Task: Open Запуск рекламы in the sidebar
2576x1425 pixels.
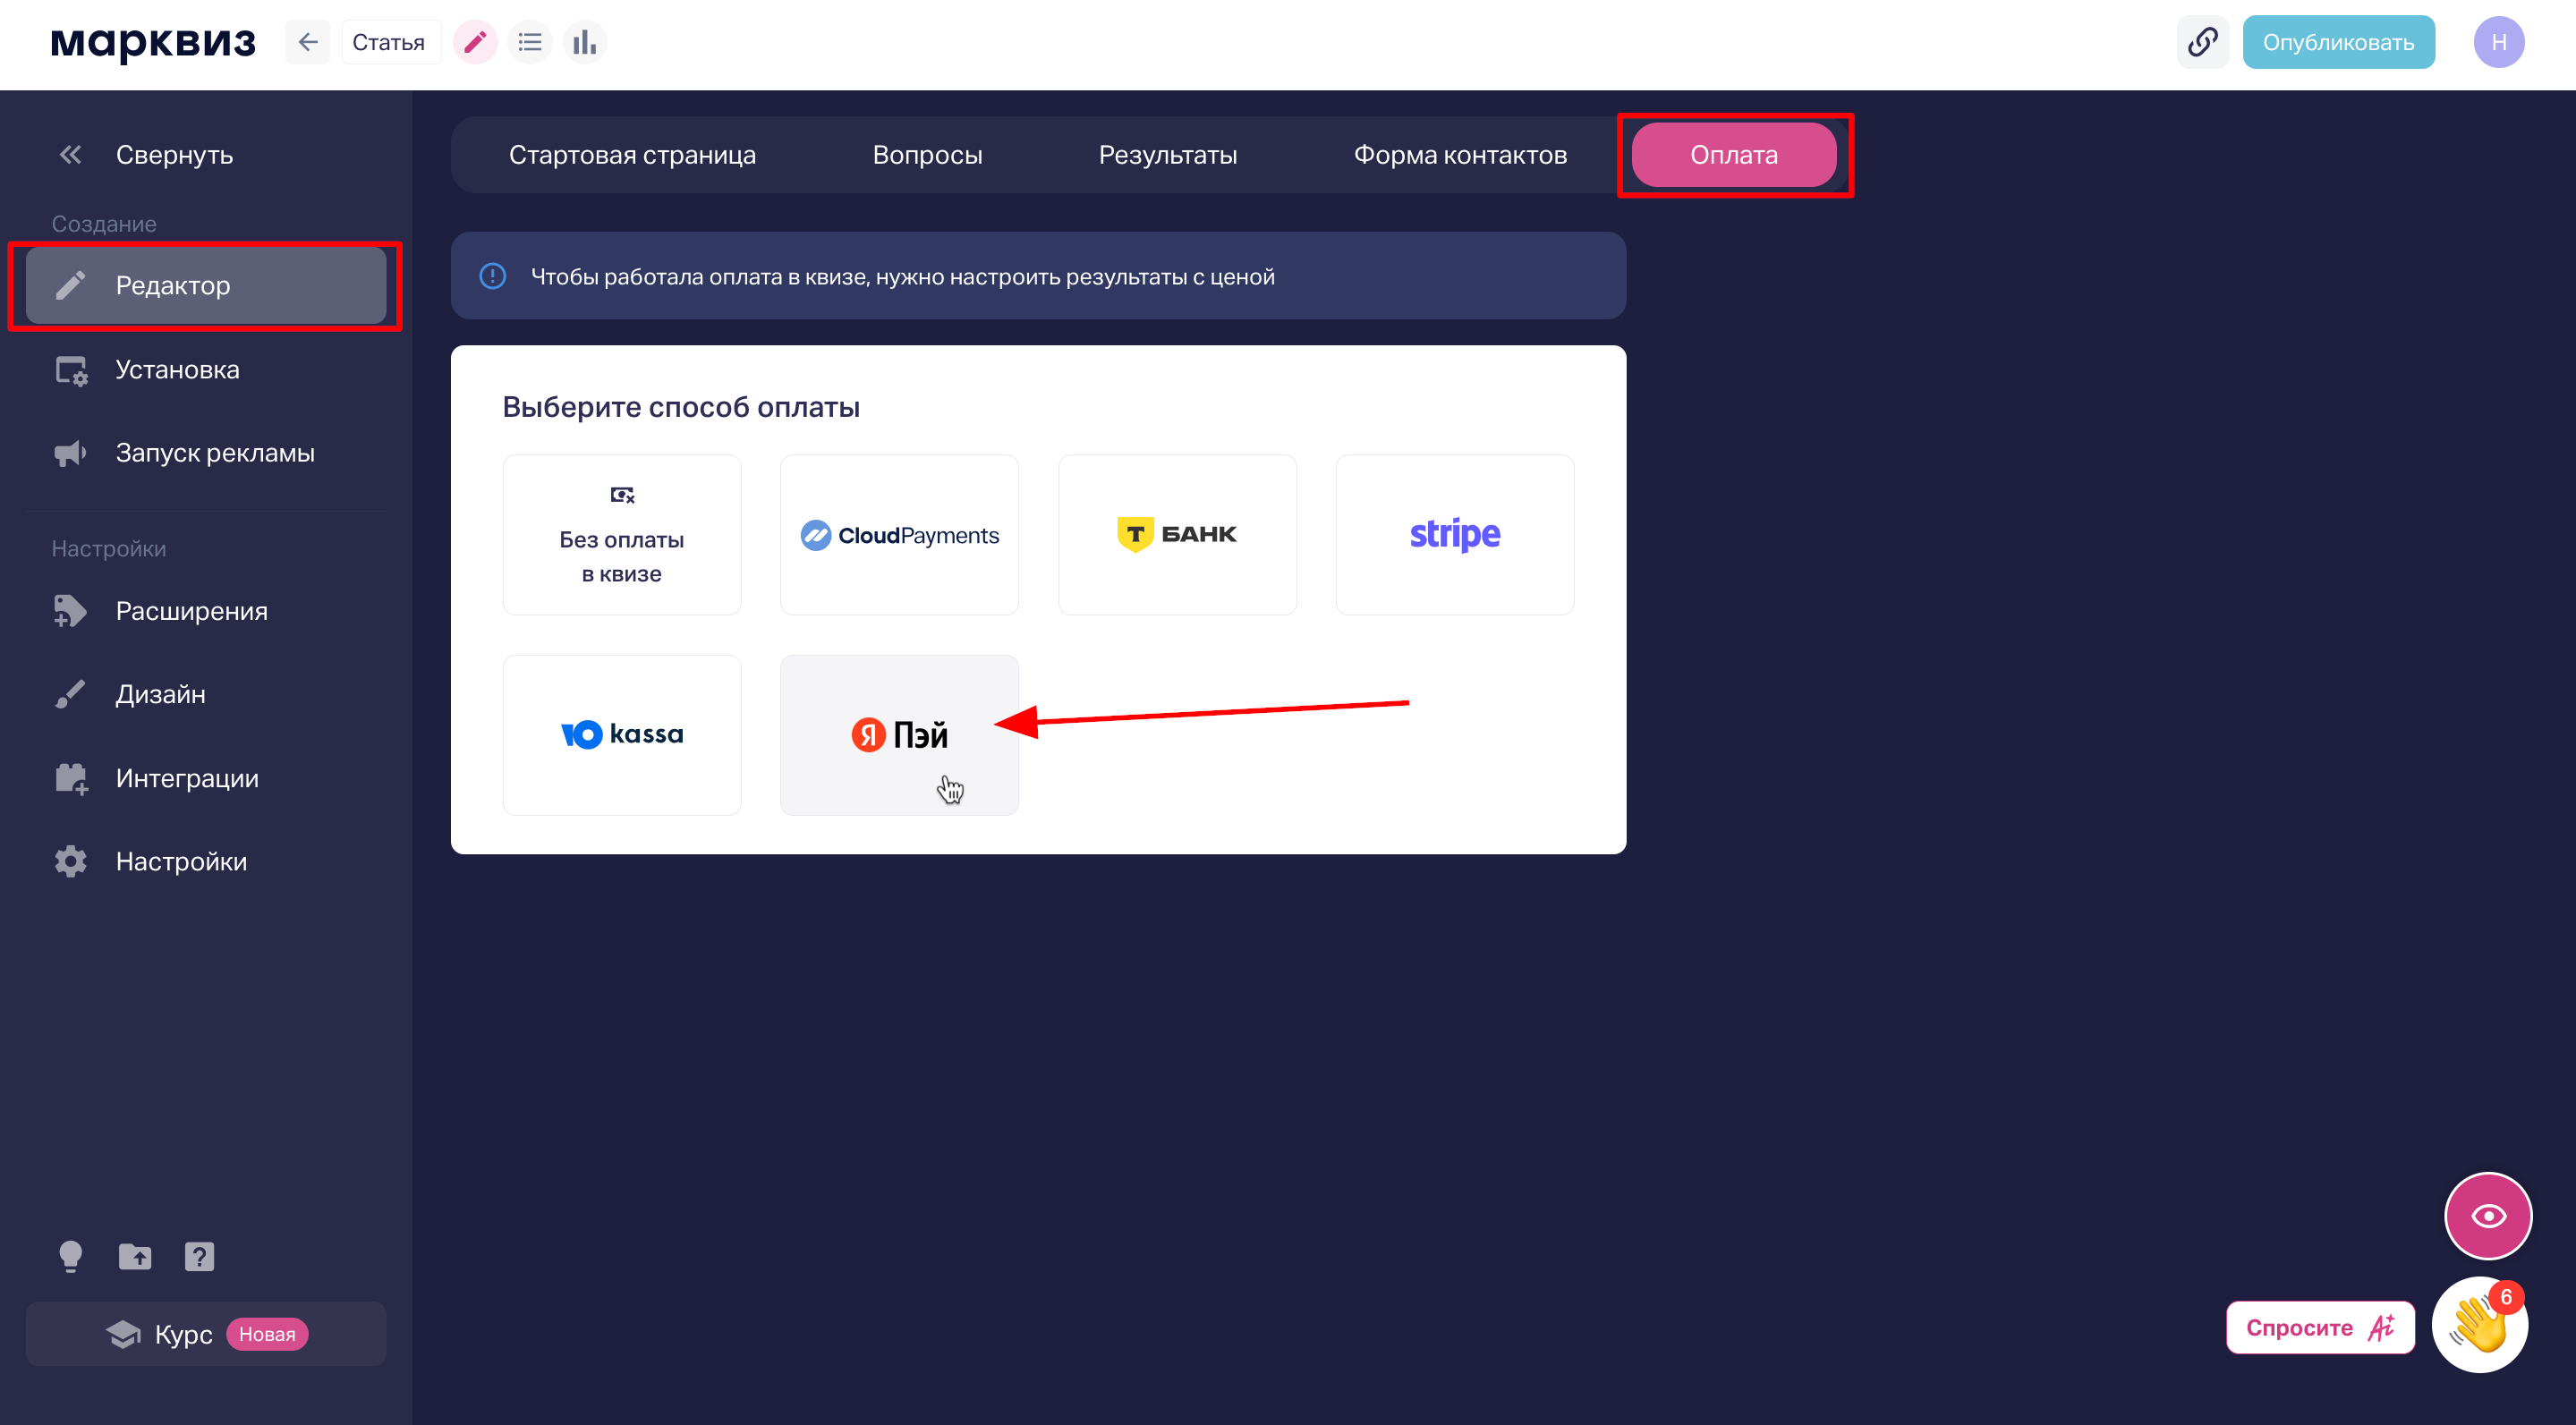Action: pos(206,453)
